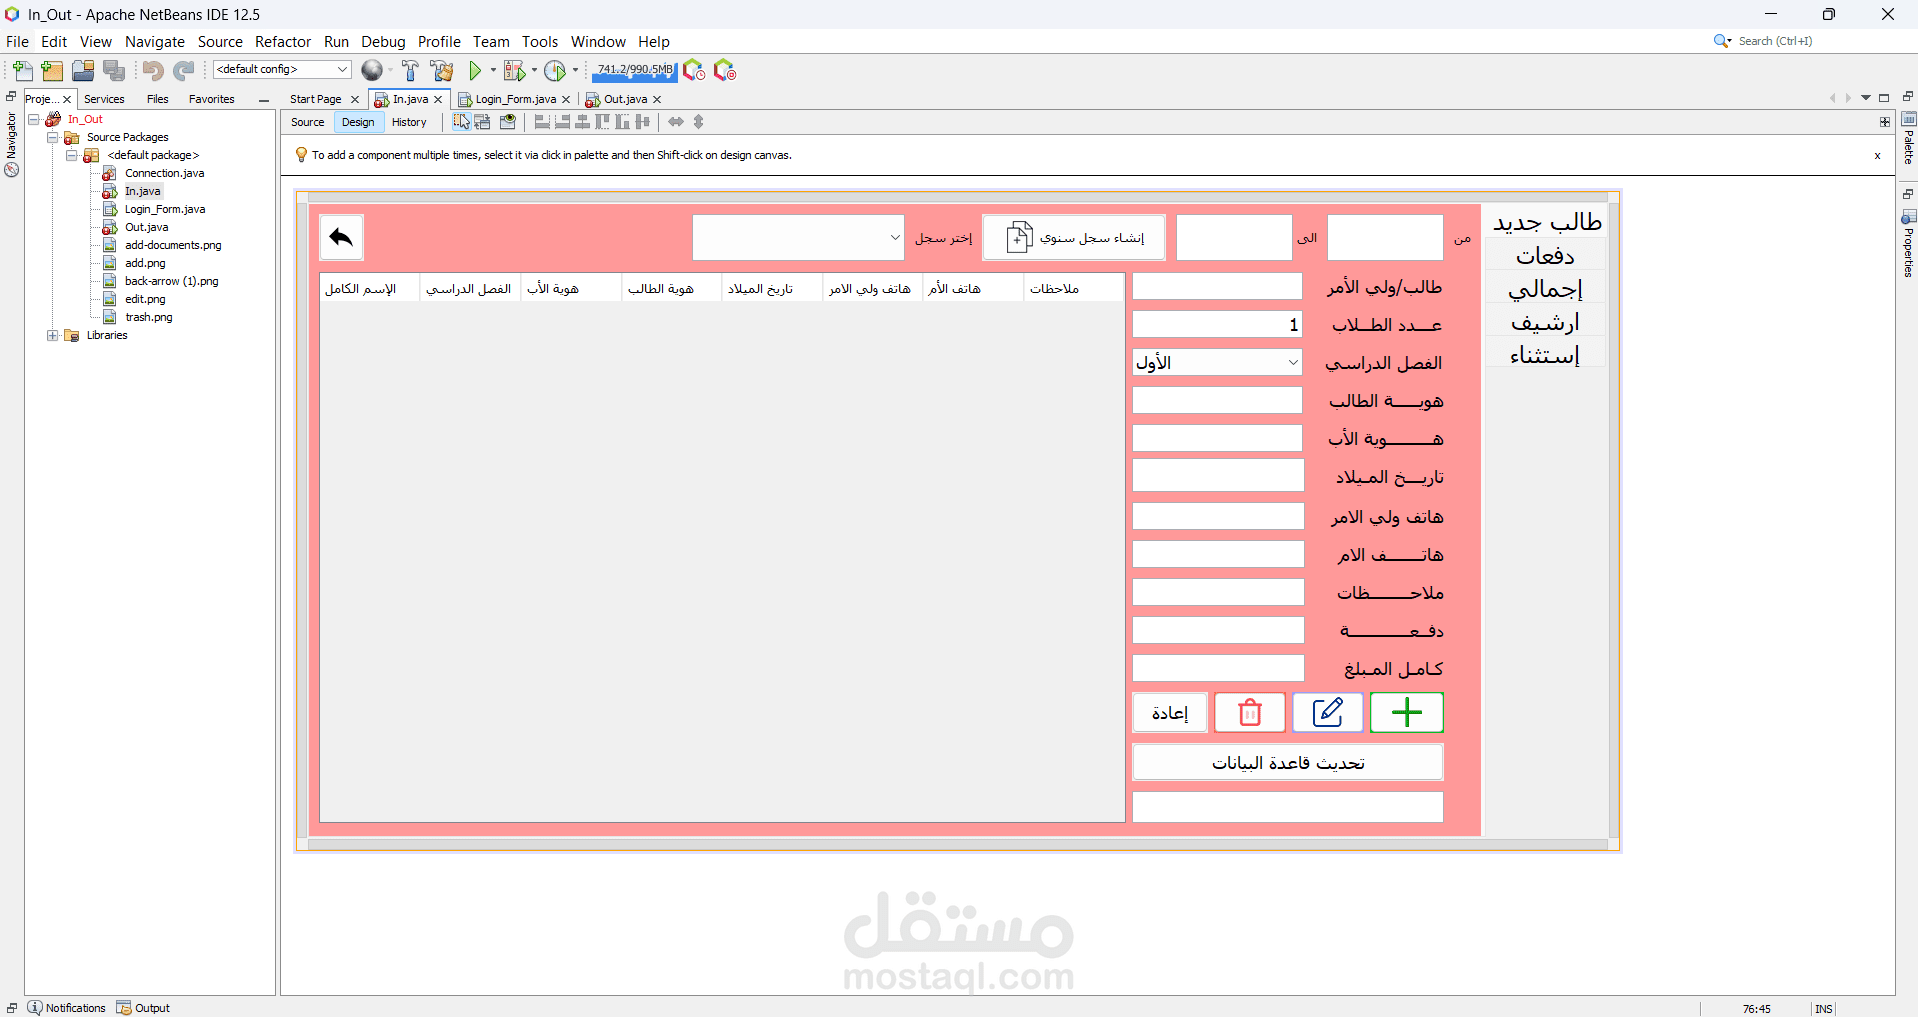
Task: Click the Save All toolbar icon
Action: (x=114, y=70)
